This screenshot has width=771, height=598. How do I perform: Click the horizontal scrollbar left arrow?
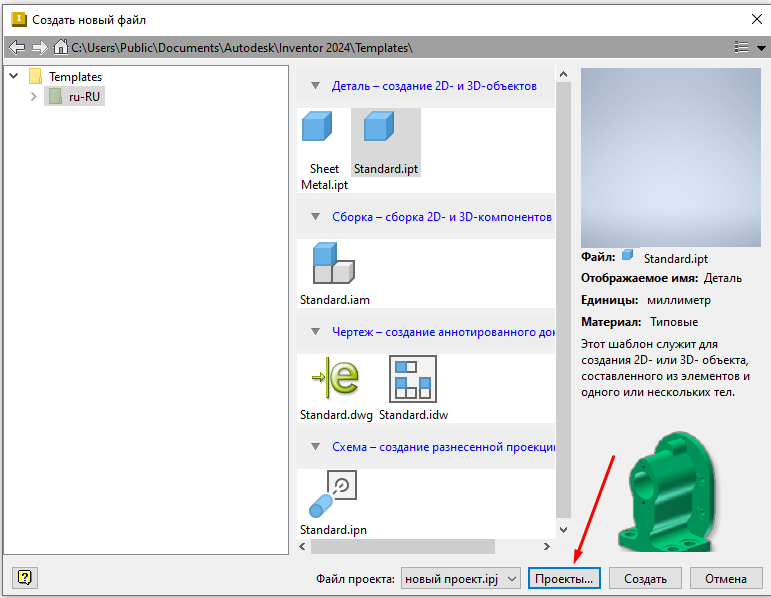click(302, 546)
